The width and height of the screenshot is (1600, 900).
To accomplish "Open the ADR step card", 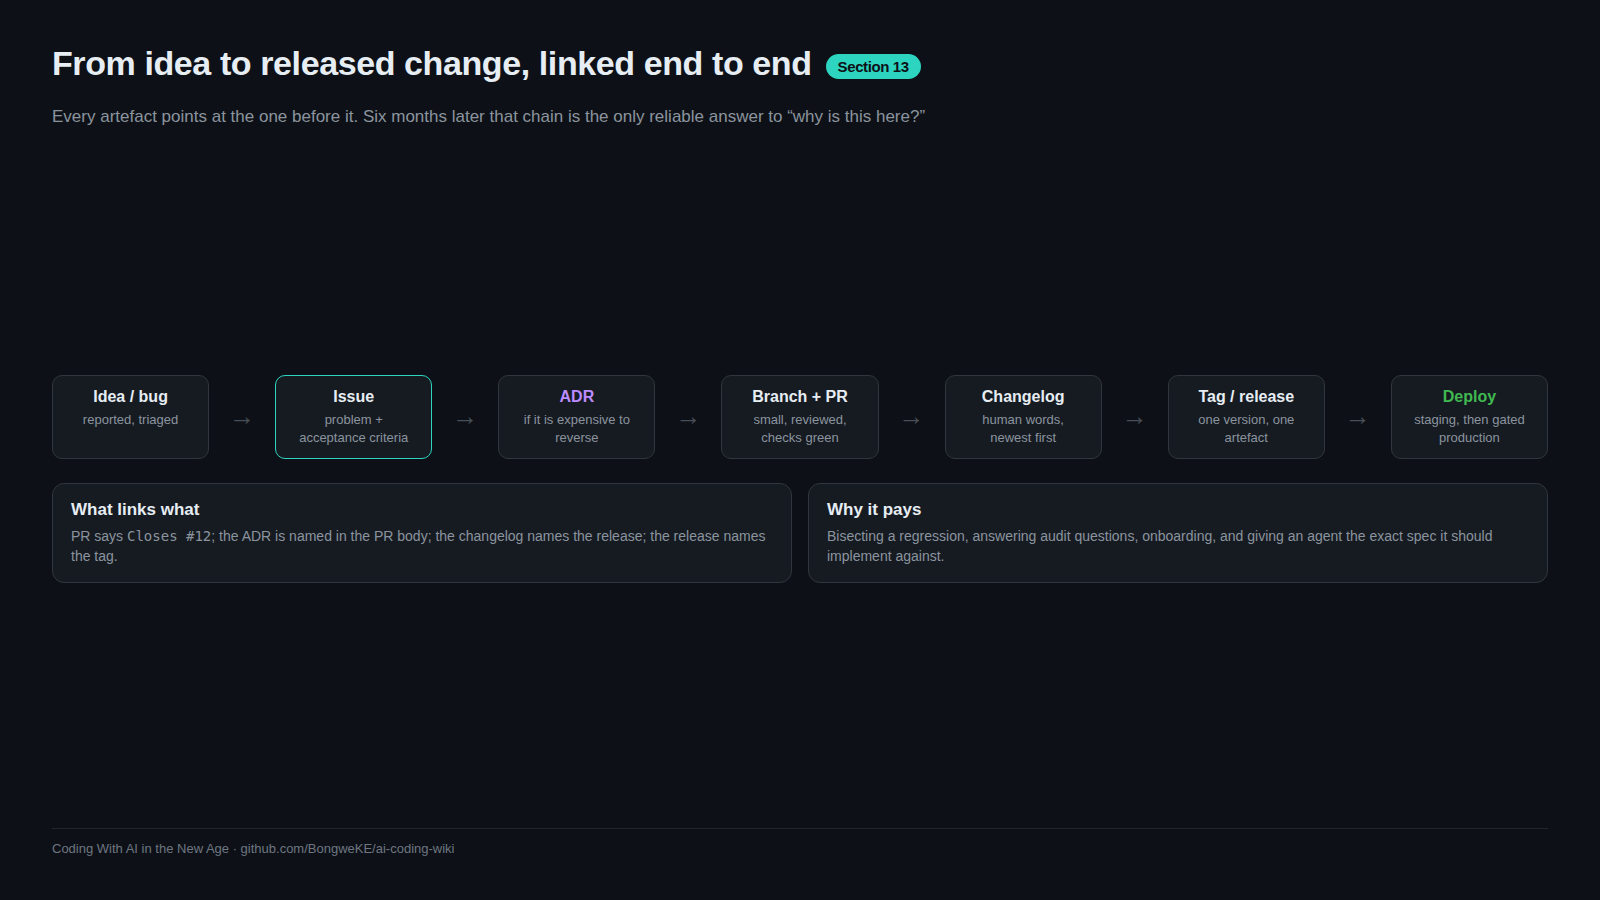I will click(576, 417).
